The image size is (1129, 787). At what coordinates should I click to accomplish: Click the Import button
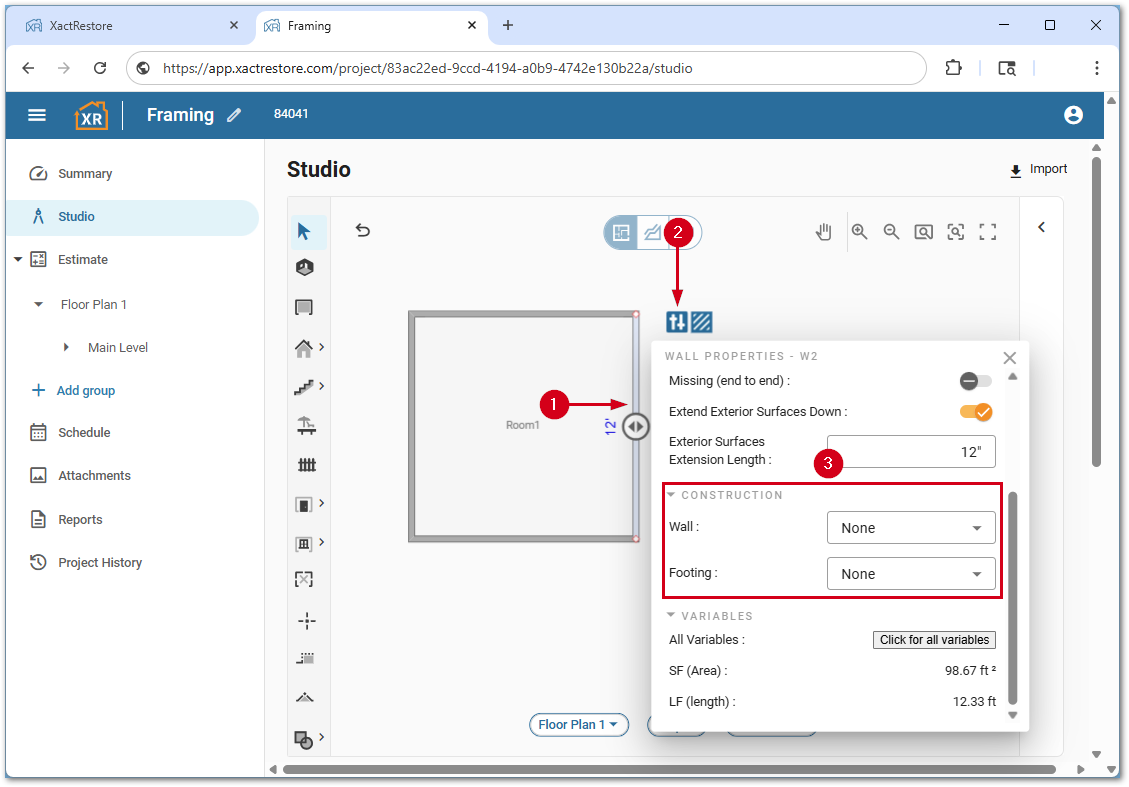(1038, 170)
